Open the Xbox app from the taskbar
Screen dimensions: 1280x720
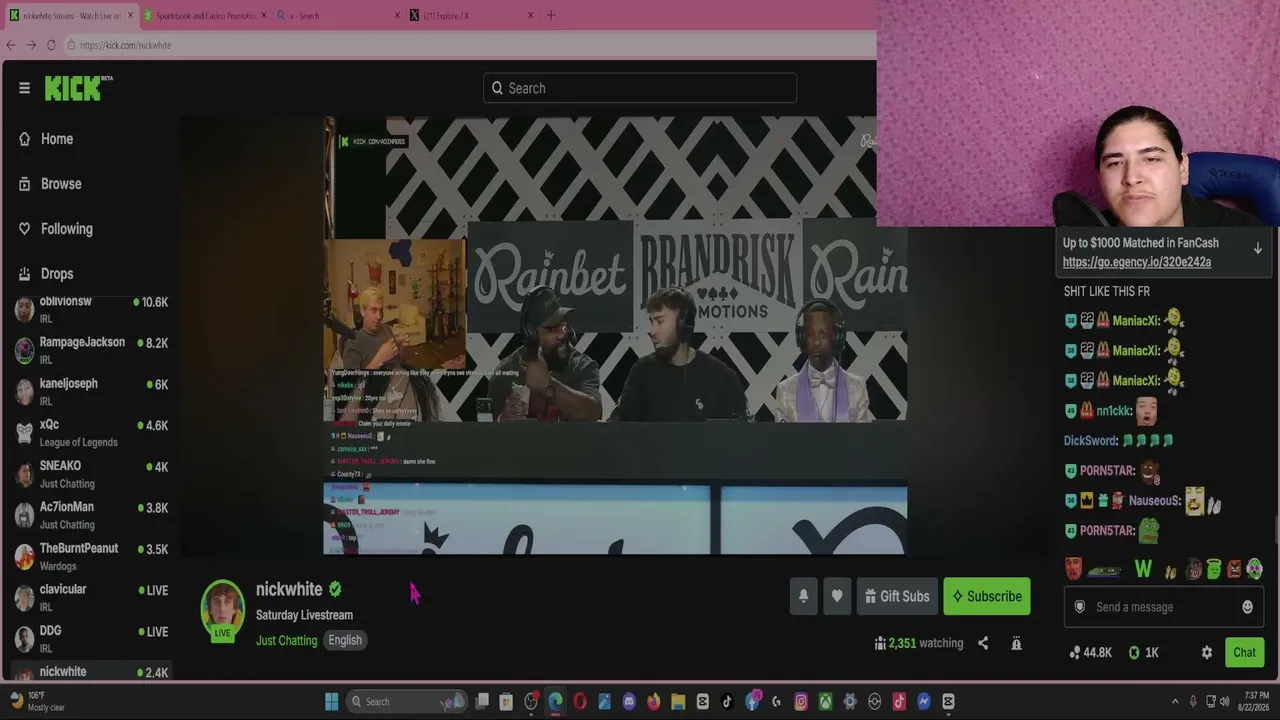[825, 701]
